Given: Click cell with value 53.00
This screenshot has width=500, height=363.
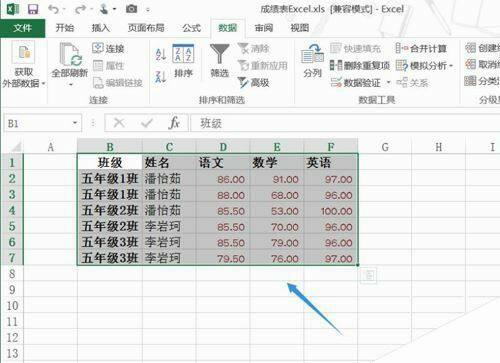Looking at the screenshot, I should point(277,211).
